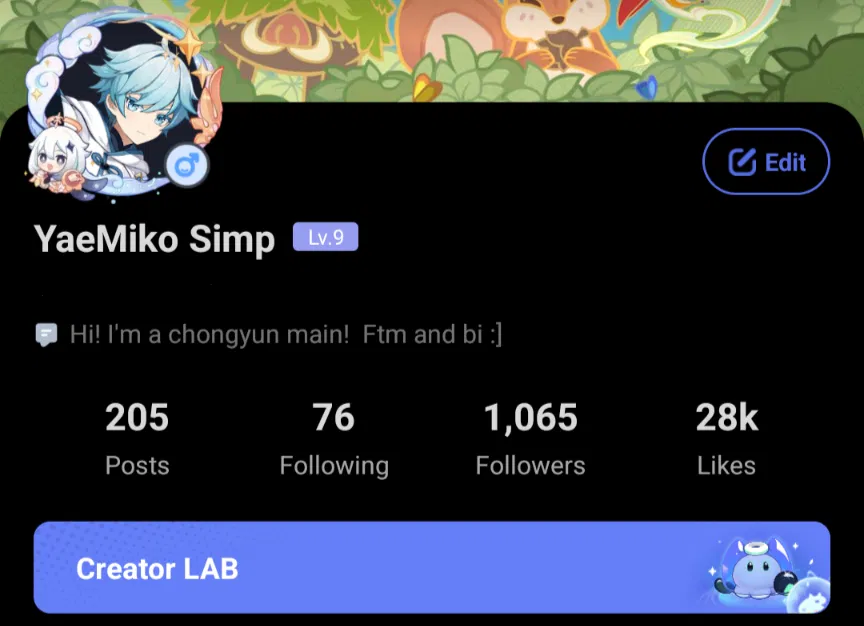Tap the chongyun main bio text

point(286,334)
